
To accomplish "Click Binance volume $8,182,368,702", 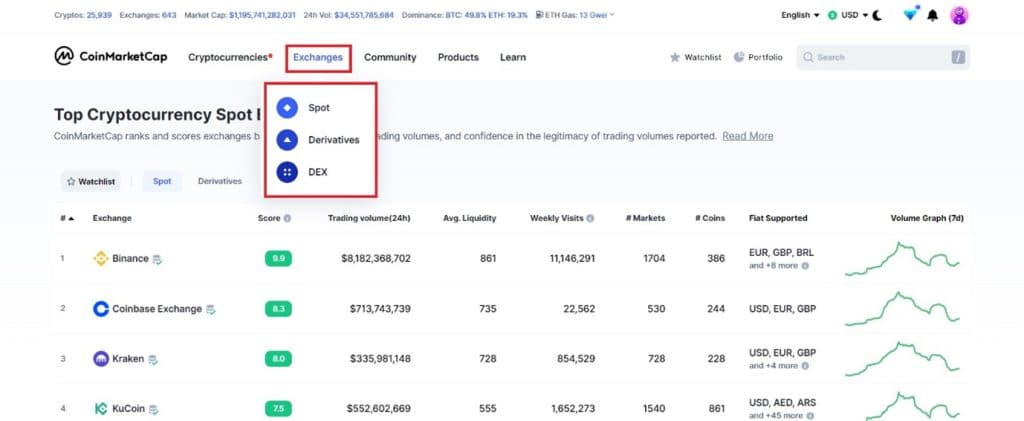I will (376, 258).
